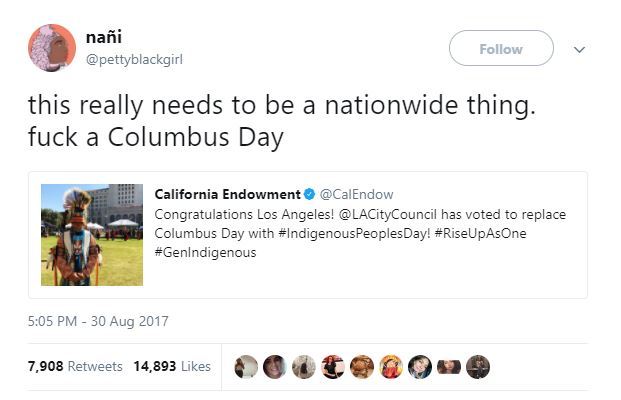This screenshot has width=621, height=400.
Task: View the 14,893 Likes list
Action: (171, 366)
